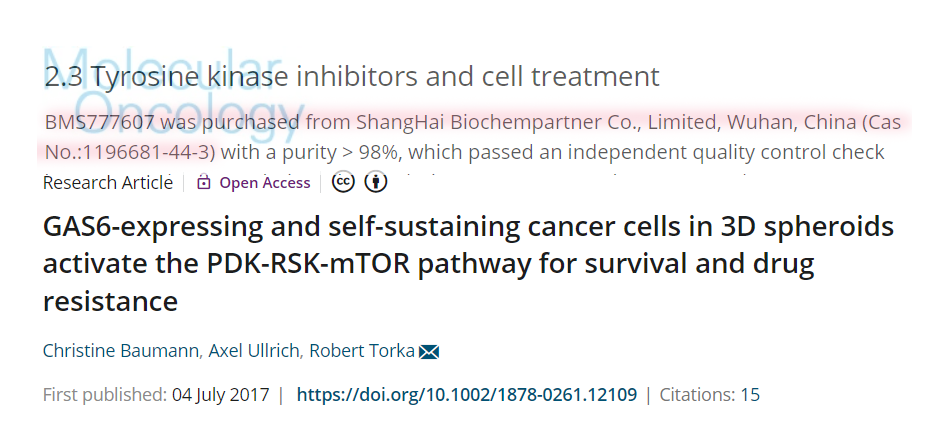Click the ShangHai Biochempartner Co. company name
The width and height of the screenshot is (926, 433).
pos(501,123)
